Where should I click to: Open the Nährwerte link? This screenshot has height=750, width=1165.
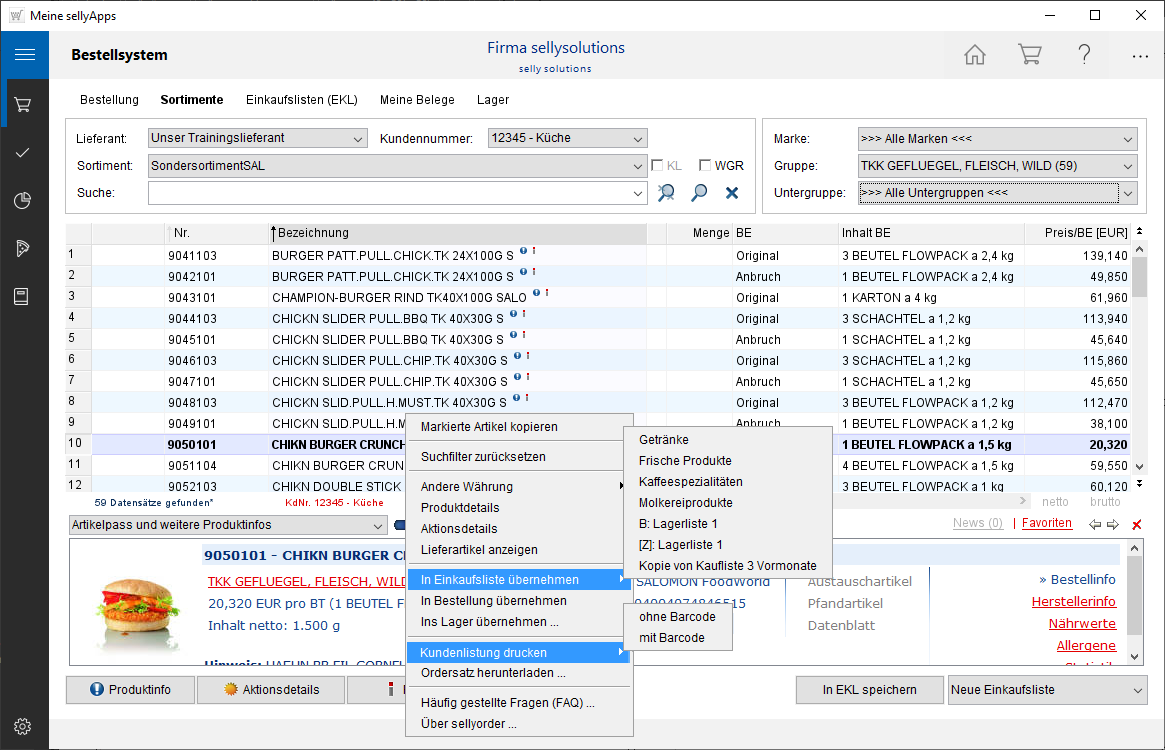[x=1082, y=624]
